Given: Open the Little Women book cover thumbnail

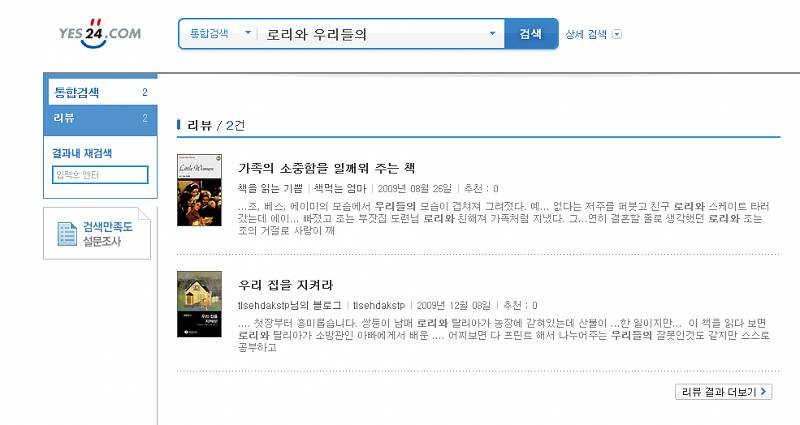Looking at the screenshot, I should click(199, 190).
